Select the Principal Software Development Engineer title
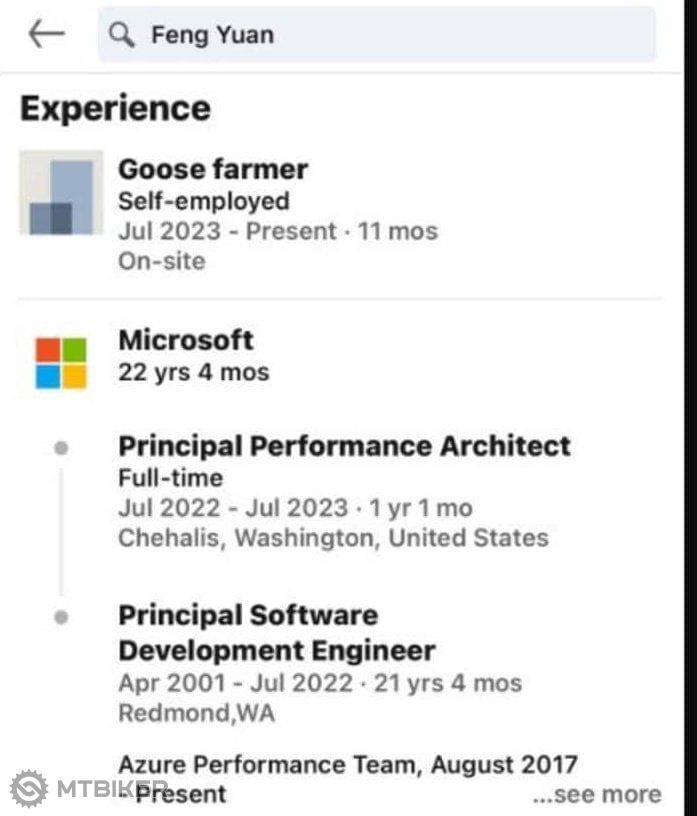The width and height of the screenshot is (697, 816). [x=276, y=633]
